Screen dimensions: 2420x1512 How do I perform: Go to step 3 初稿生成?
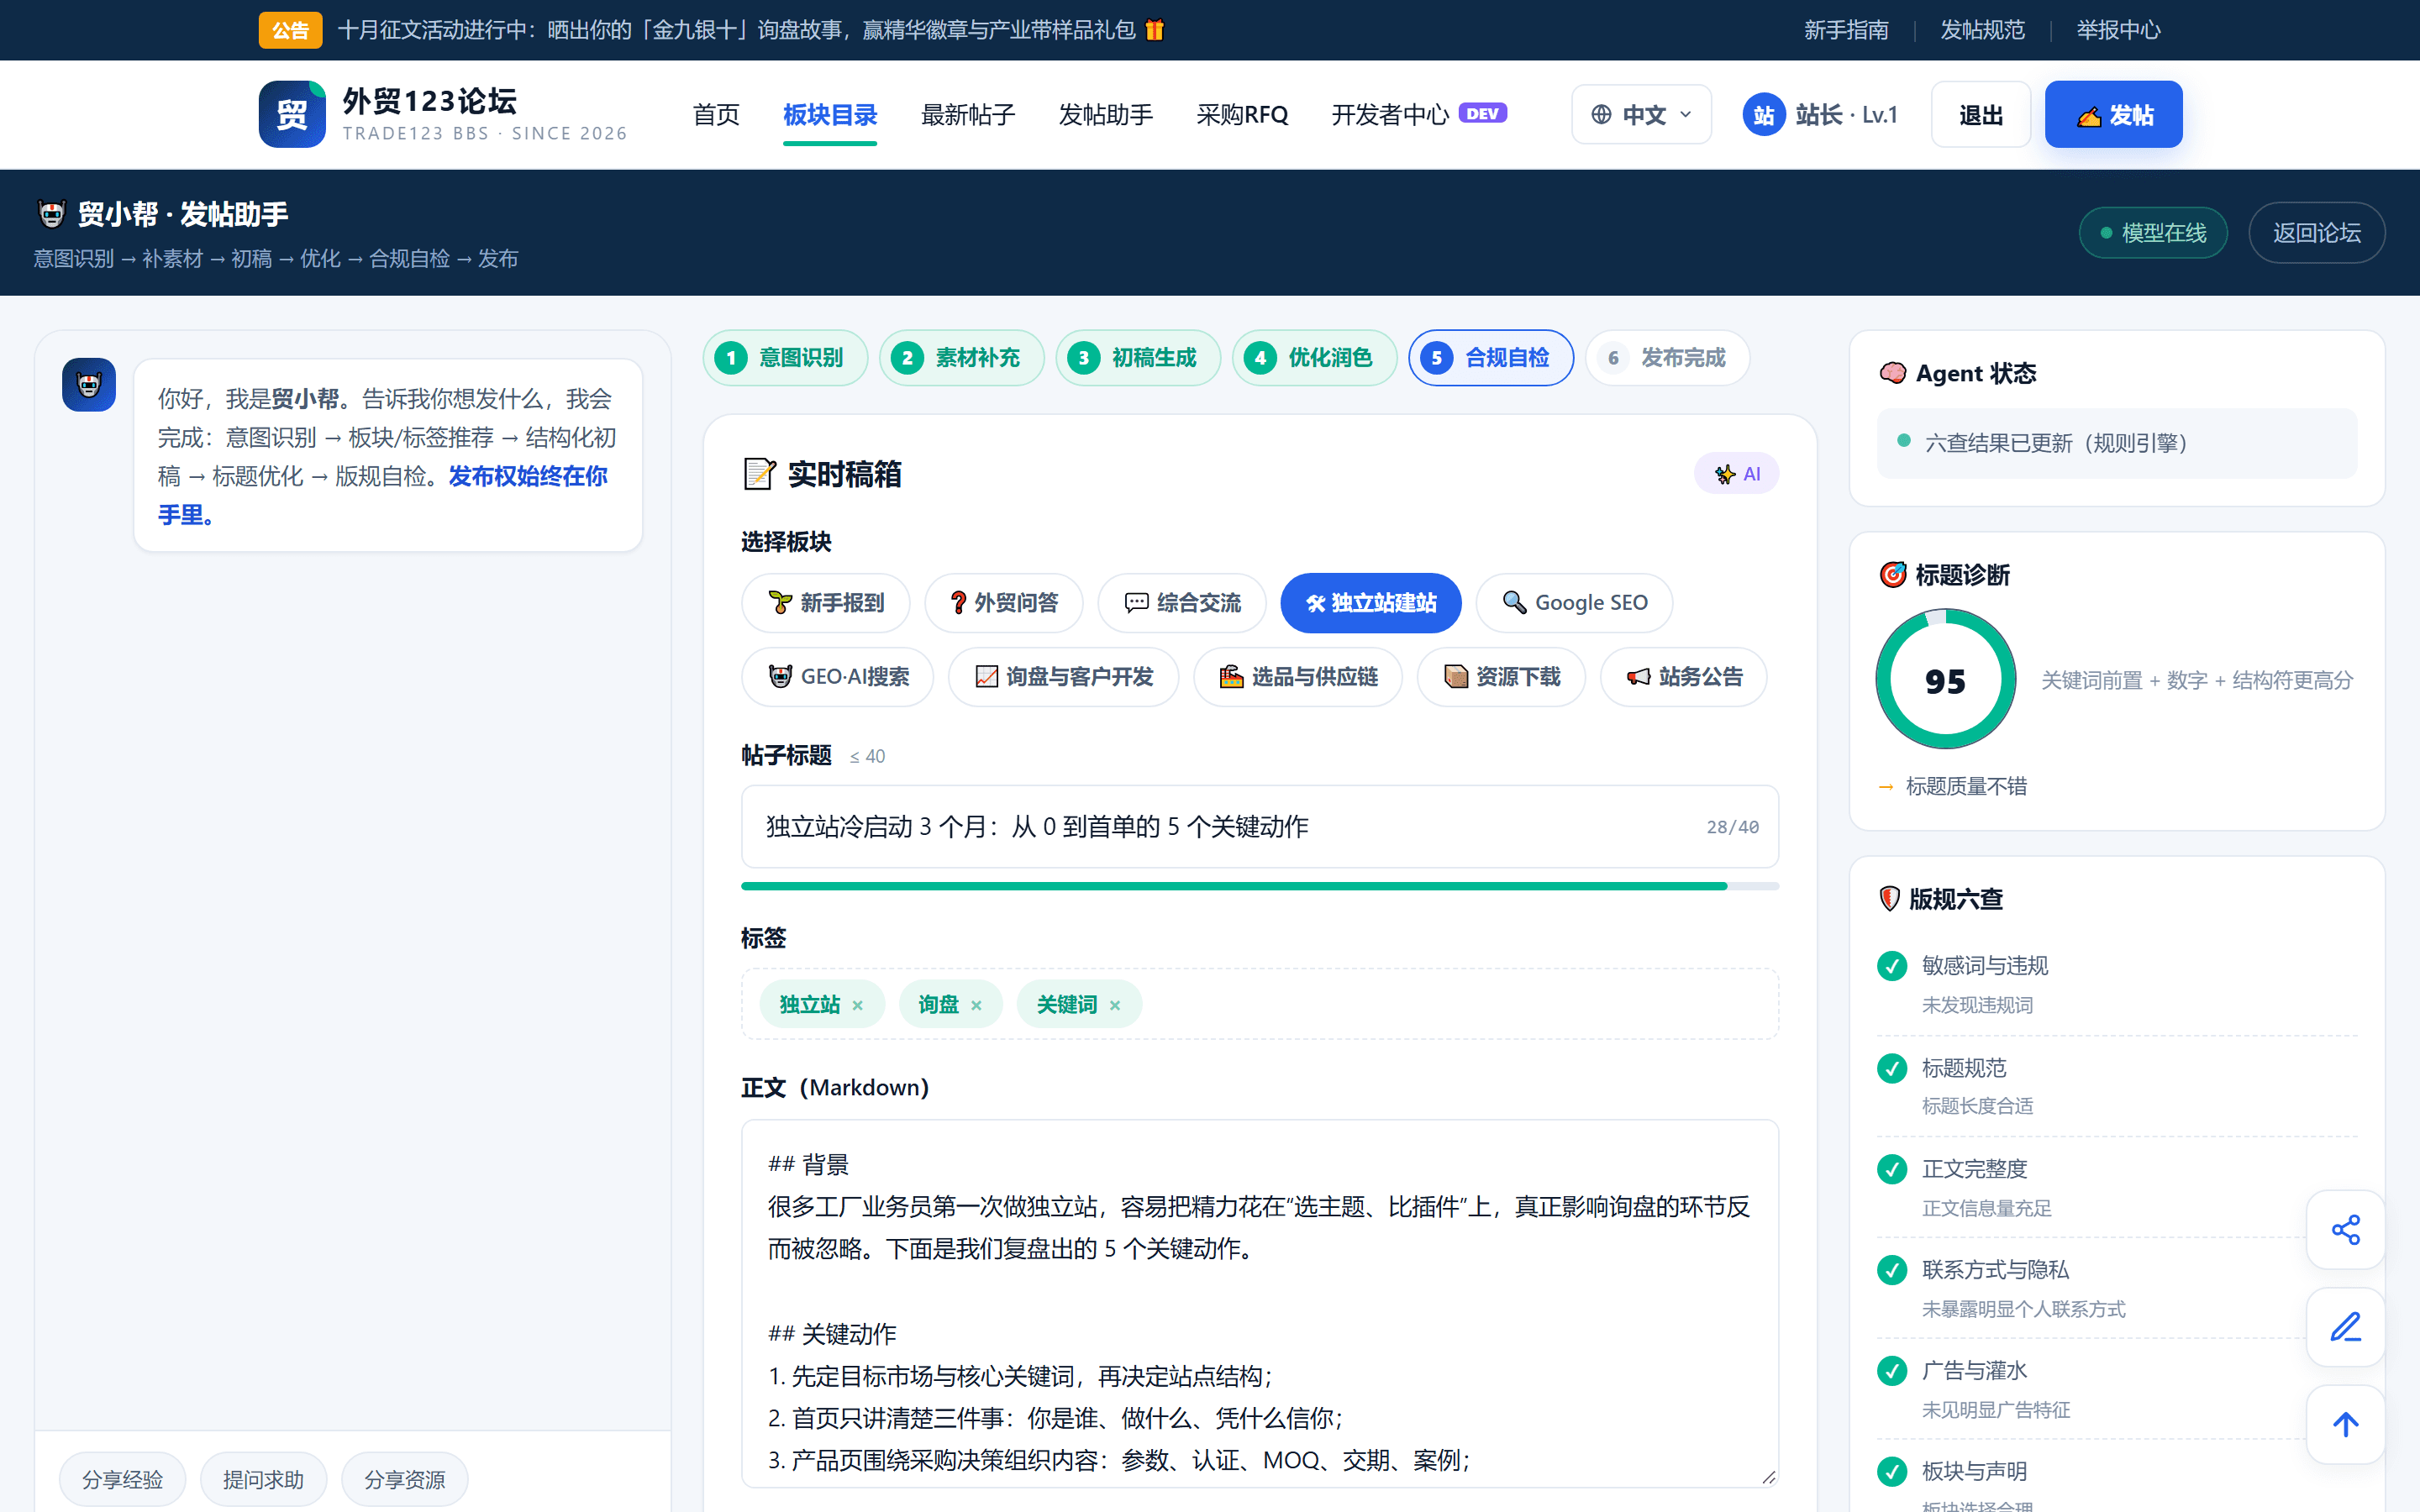click(1138, 358)
